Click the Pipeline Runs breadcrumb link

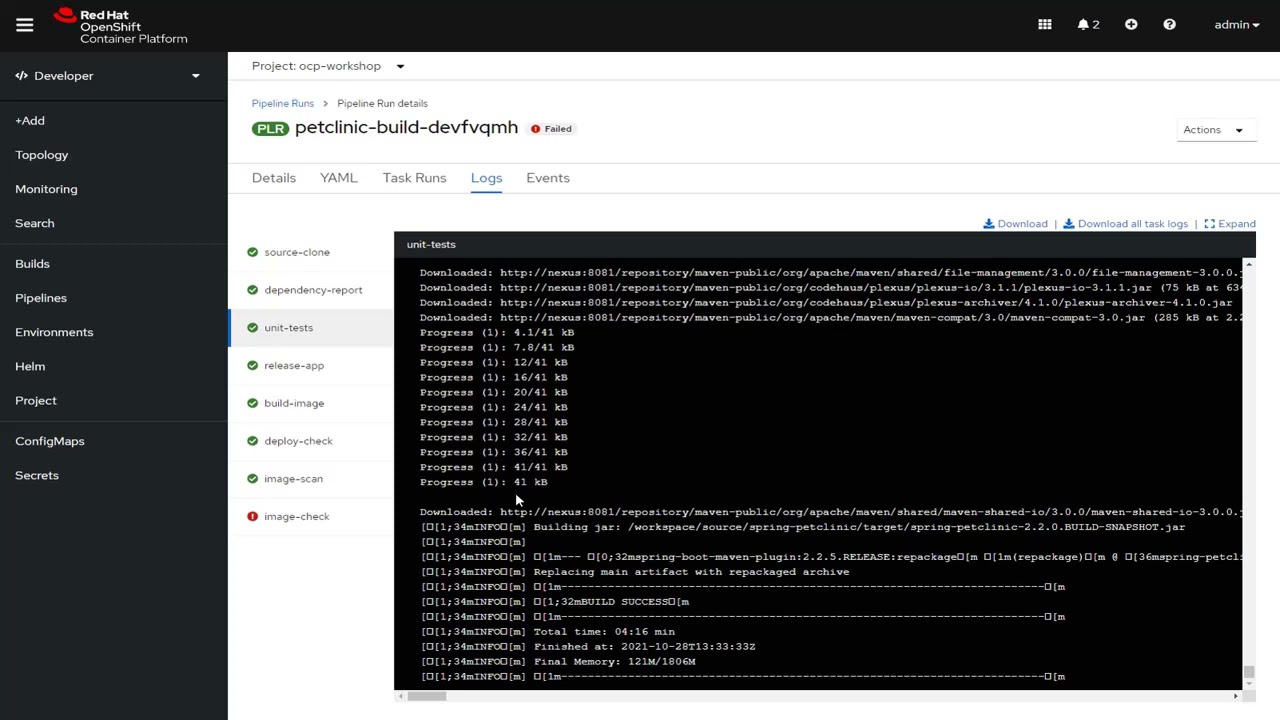coord(283,103)
